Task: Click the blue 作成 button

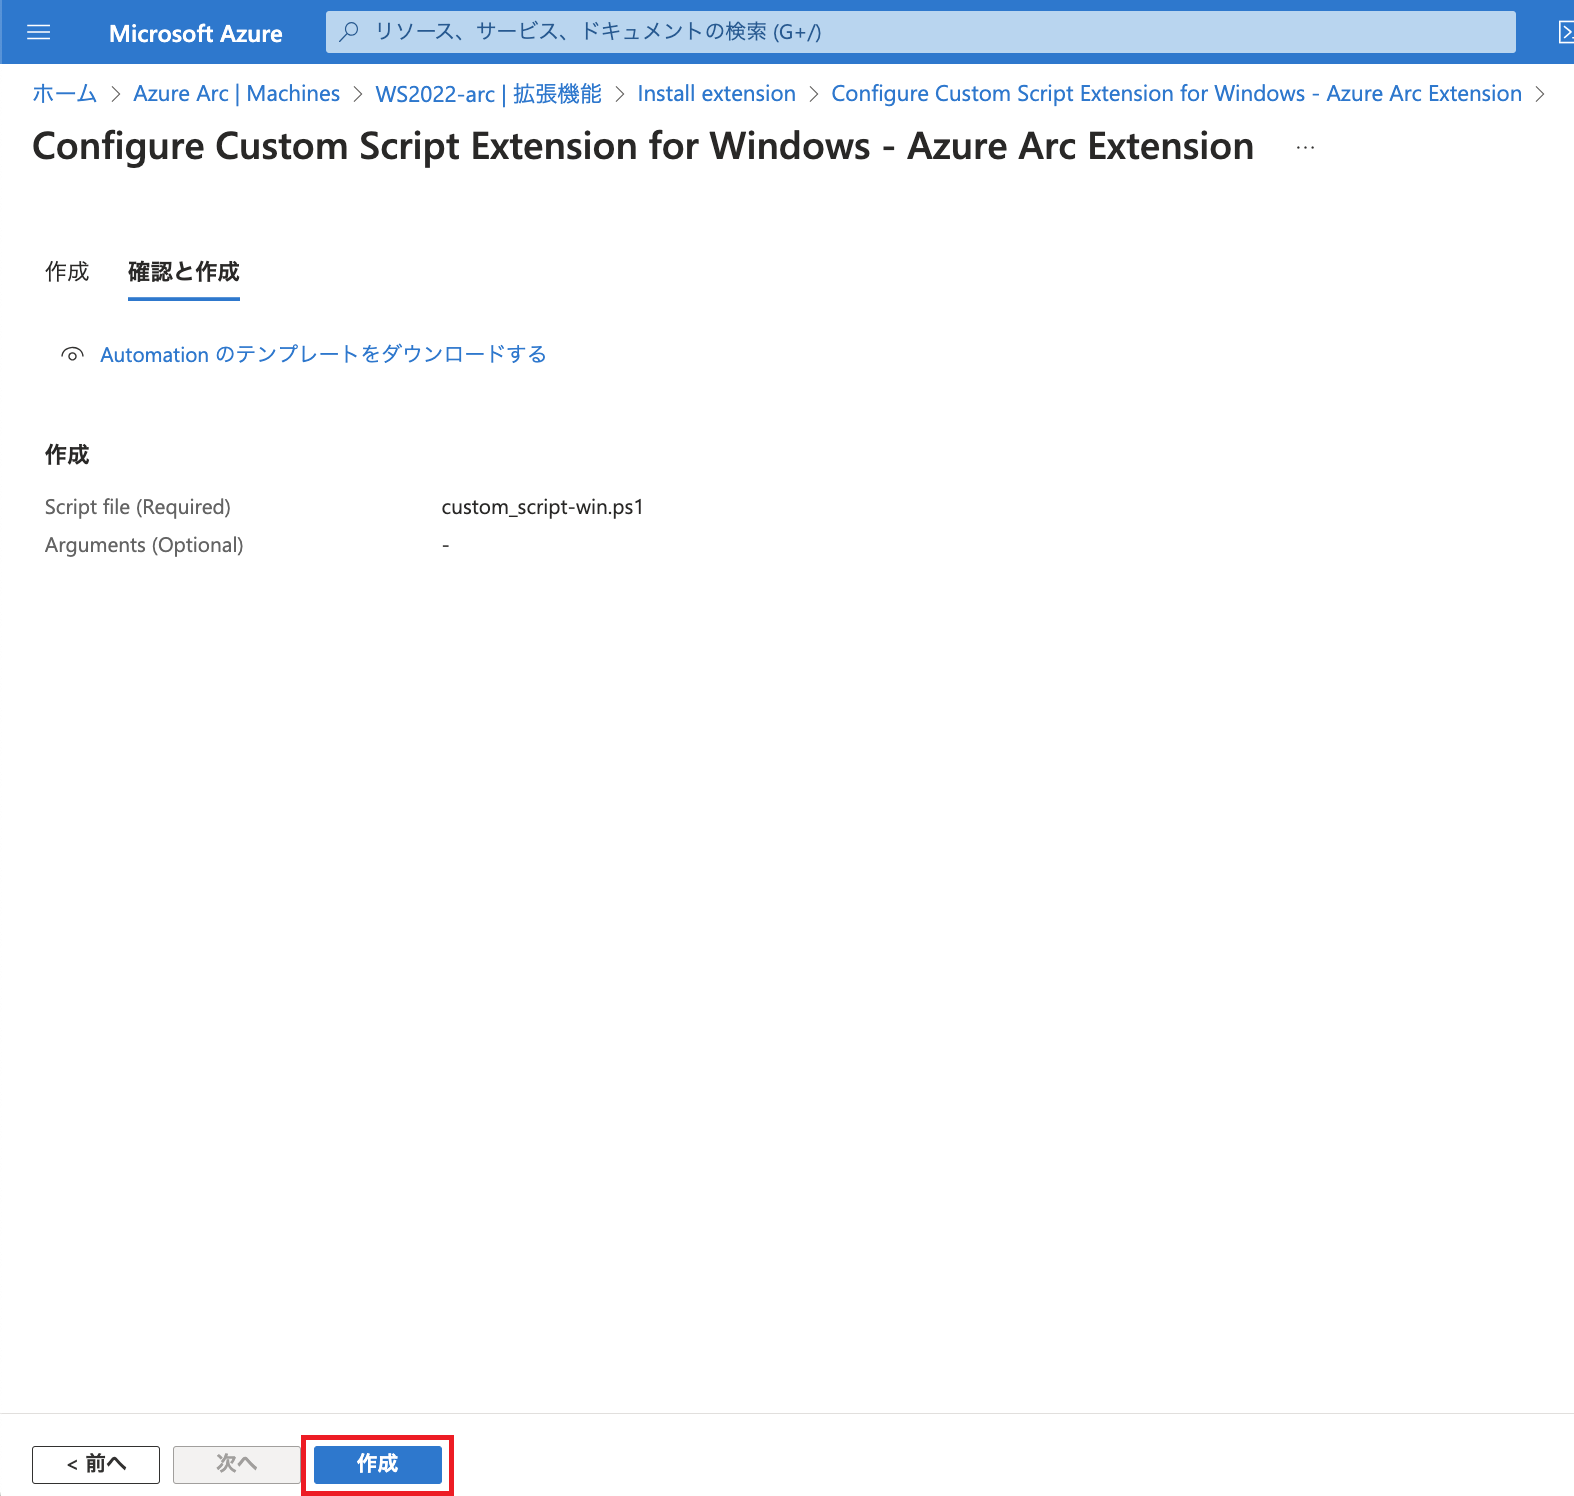Action: pyautogui.click(x=378, y=1465)
